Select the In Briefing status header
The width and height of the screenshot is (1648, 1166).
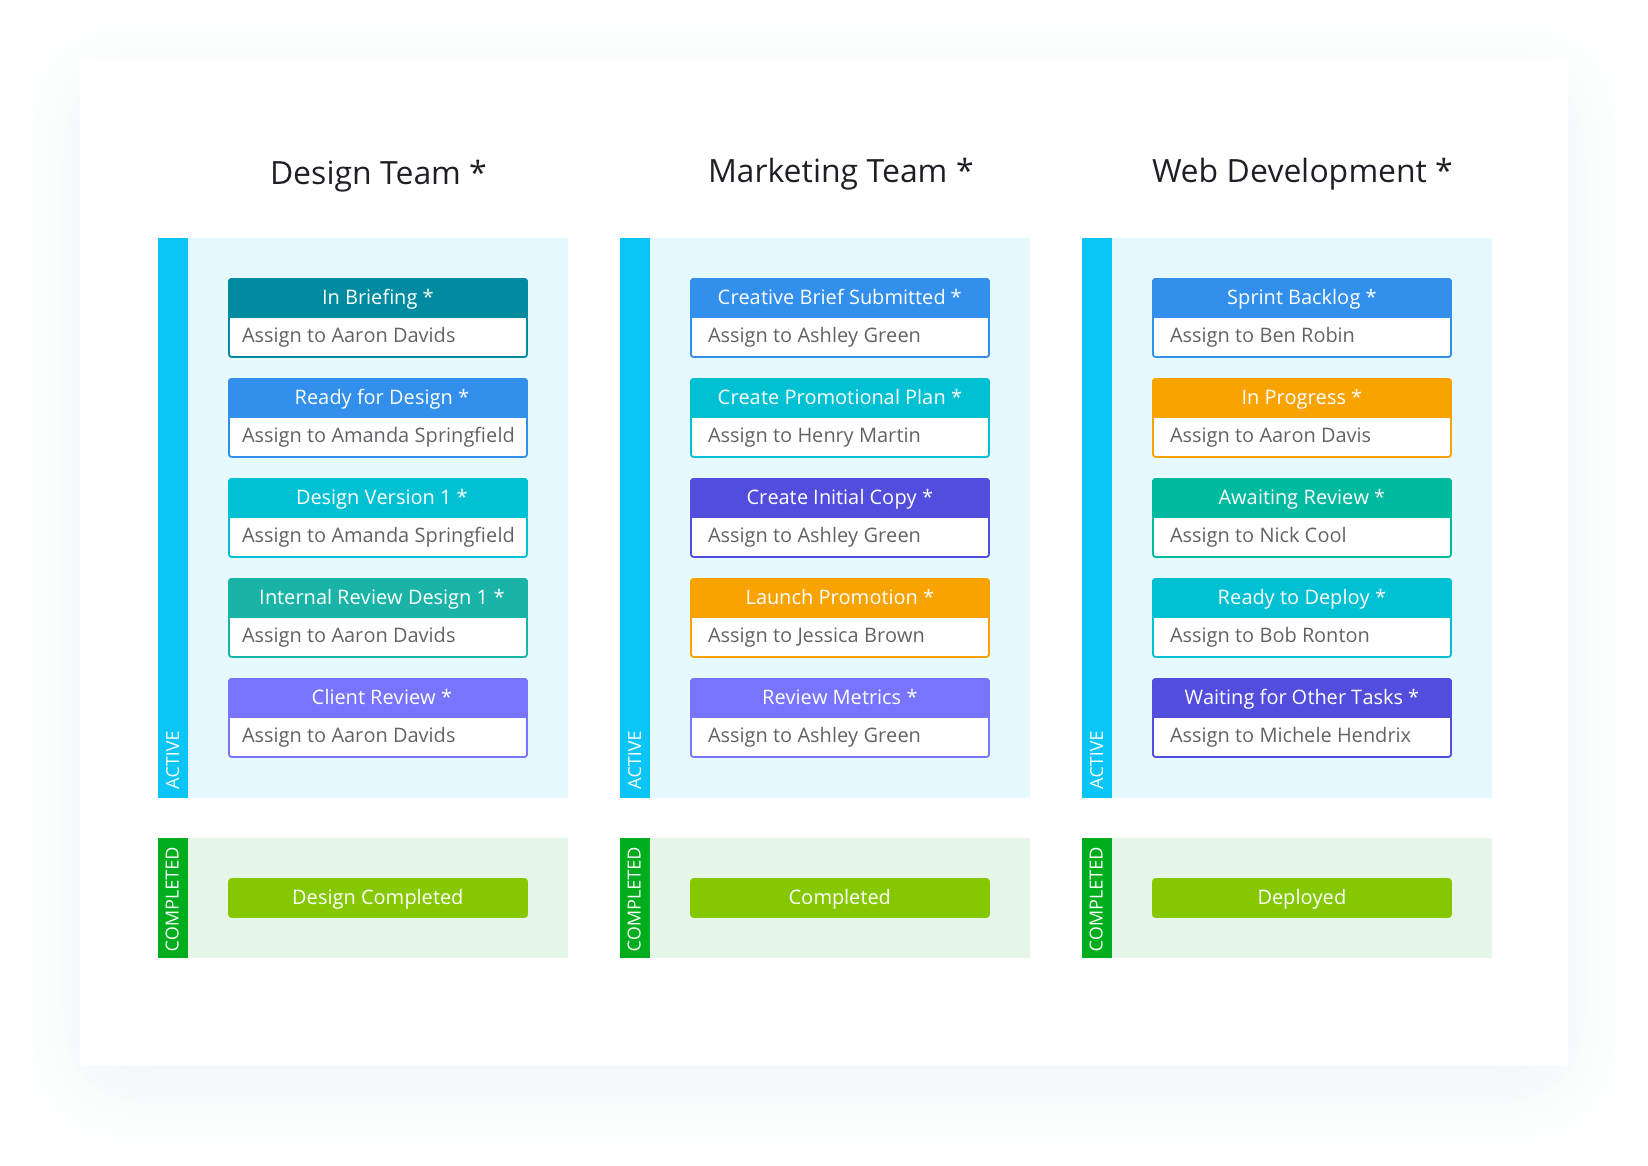pyautogui.click(x=377, y=297)
